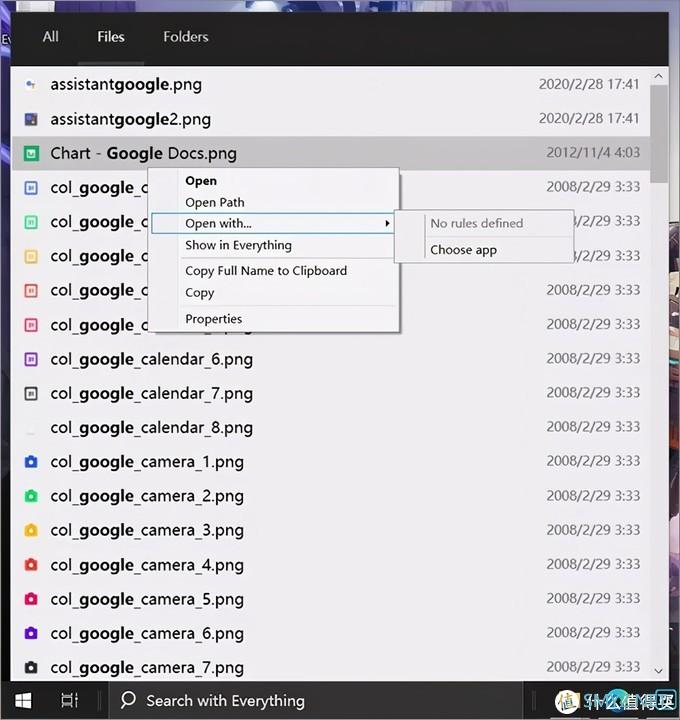The width and height of the screenshot is (680, 720).
Task: Select Open with... menu entry
Action: 273,224
